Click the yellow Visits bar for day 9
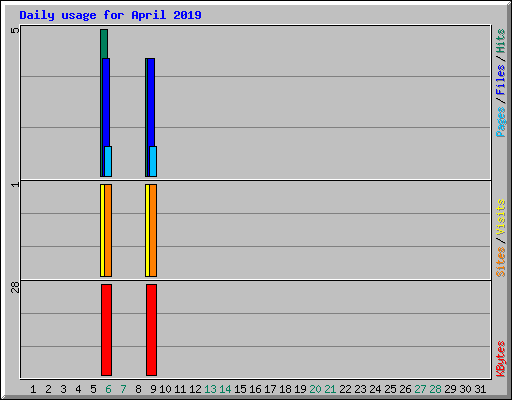This screenshot has width=512, height=400. pyautogui.click(x=147, y=230)
